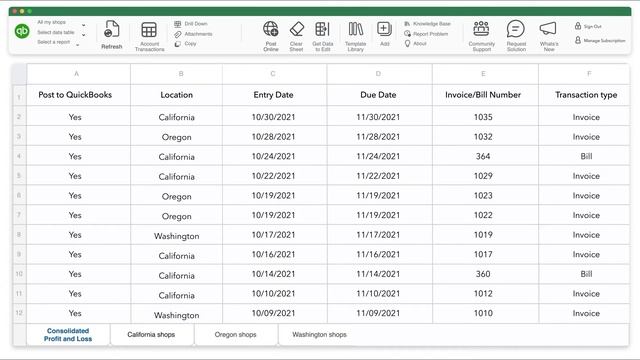640x360 pixels.
Task: Click bill number 364 cell
Action: pyautogui.click(x=485, y=156)
